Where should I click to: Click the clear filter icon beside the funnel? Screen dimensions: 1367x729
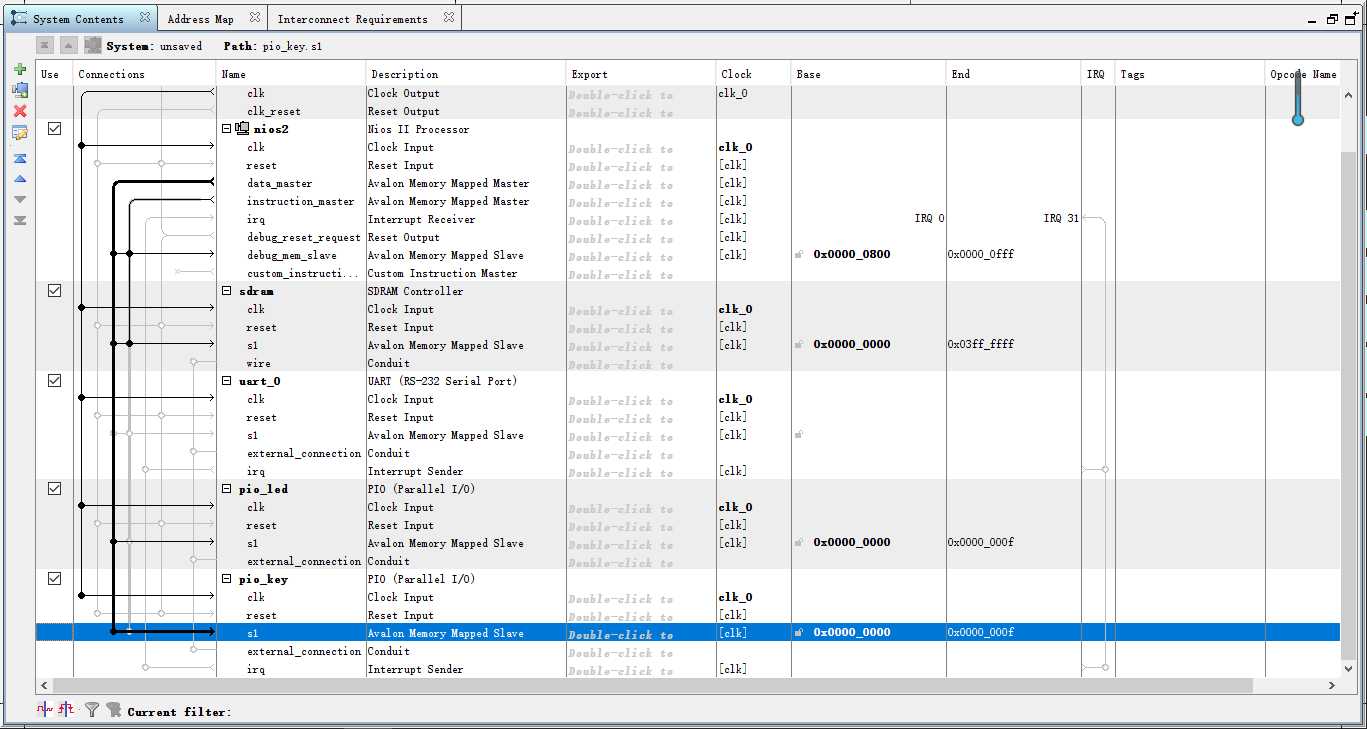tap(113, 710)
